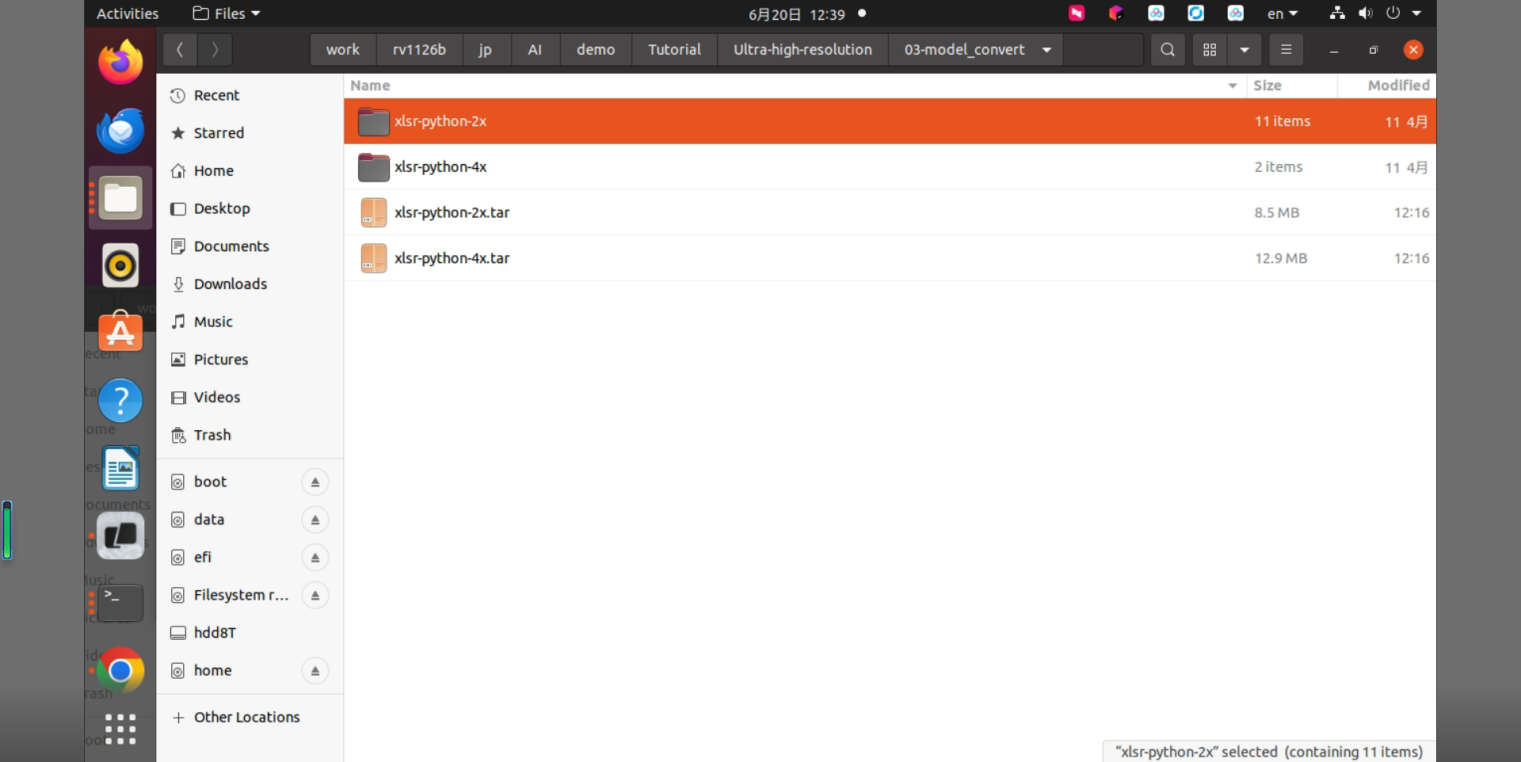Open system menu via power icon

click(1393, 14)
